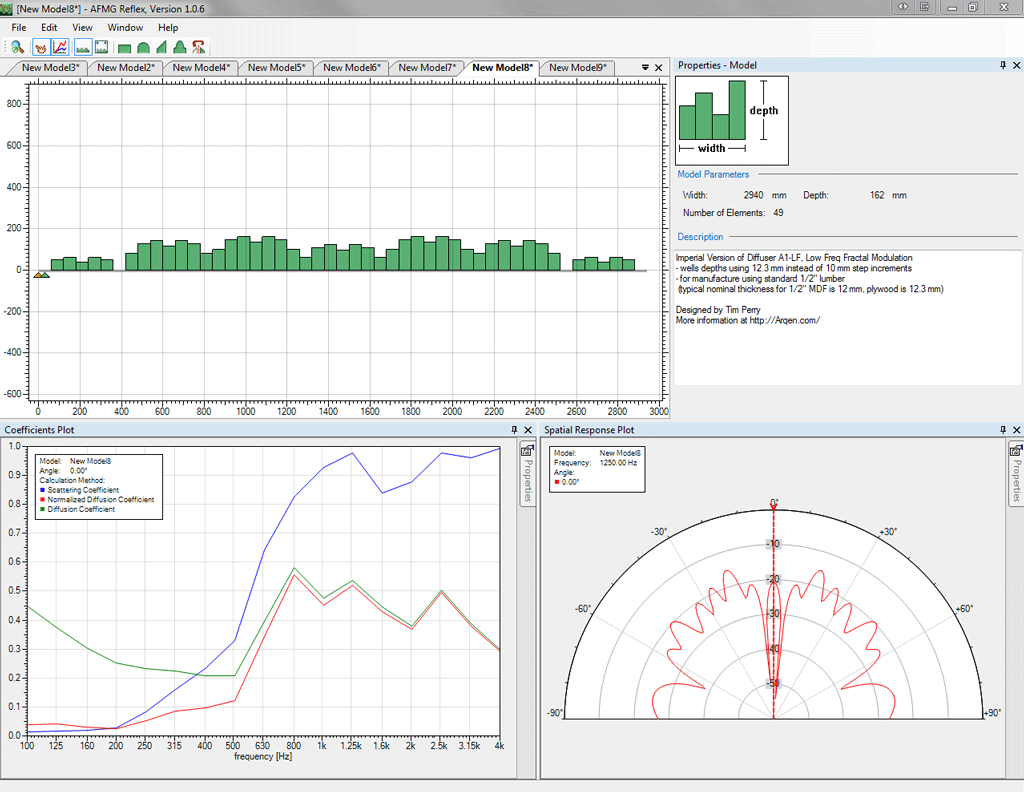Open the View menu
Image resolution: width=1024 pixels, height=792 pixels.
coord(82,27)
